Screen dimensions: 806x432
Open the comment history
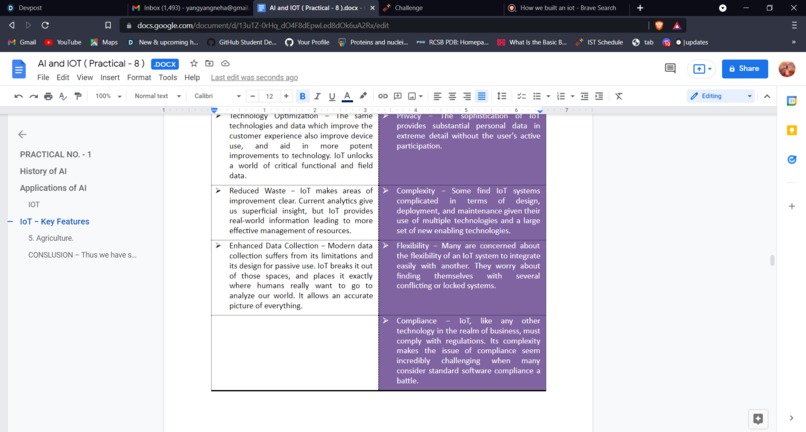[x=670, y=68]
